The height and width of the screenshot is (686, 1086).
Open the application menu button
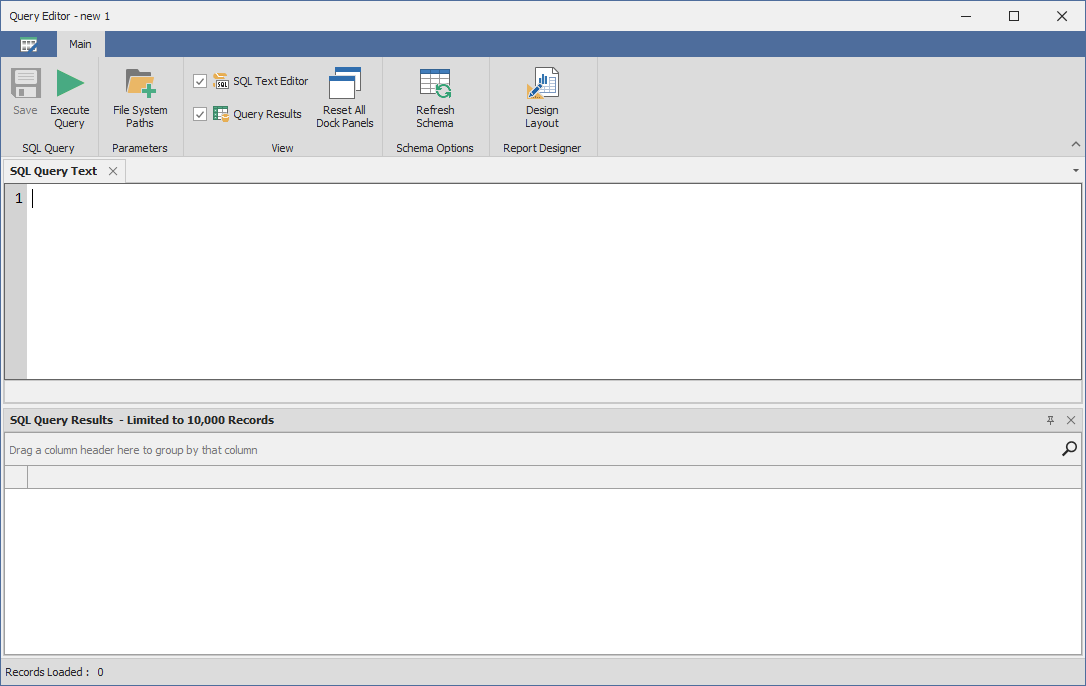coord(29,44)
